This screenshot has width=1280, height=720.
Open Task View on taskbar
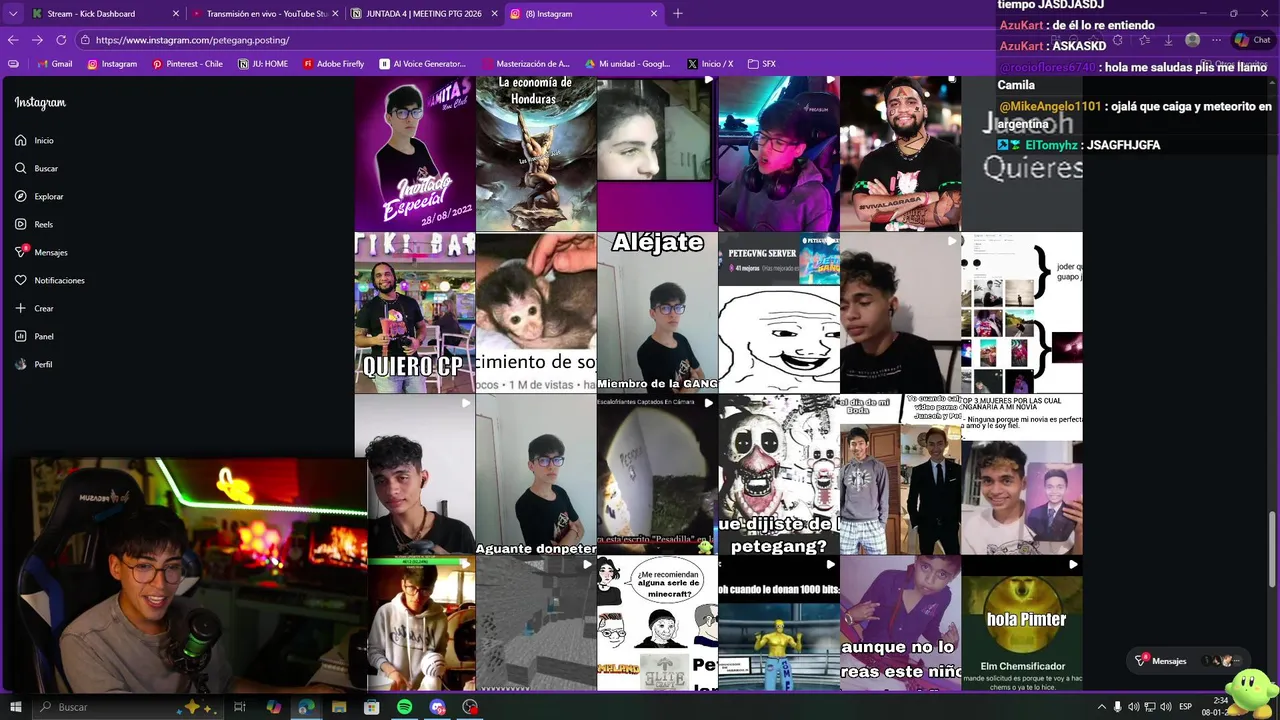[240, 707]
